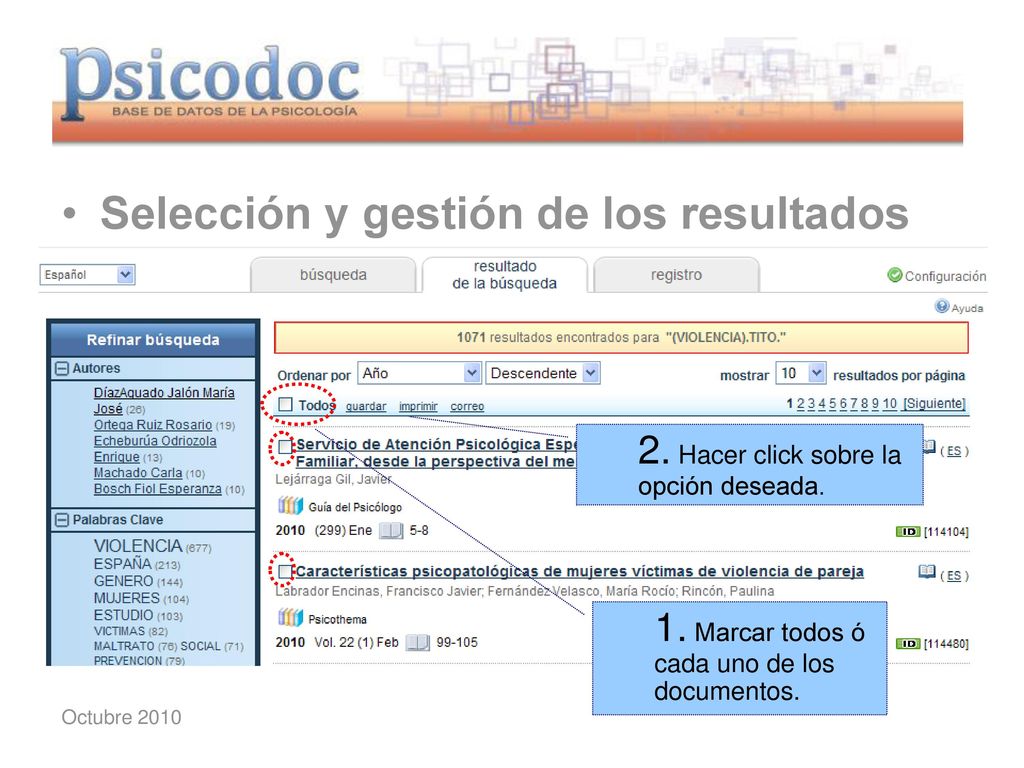Select the resultado de la búsqueda tab
Screen dimensions: 1024x768
coord(505,275)
